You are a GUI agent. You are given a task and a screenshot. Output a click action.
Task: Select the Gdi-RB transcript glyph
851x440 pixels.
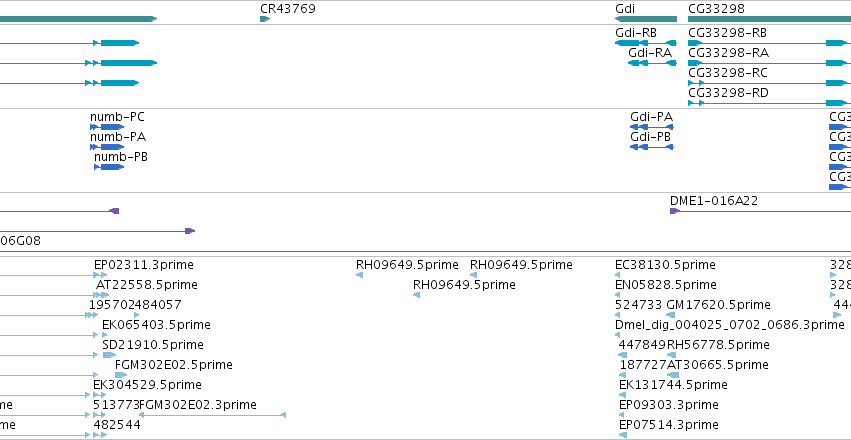(646, 43)
